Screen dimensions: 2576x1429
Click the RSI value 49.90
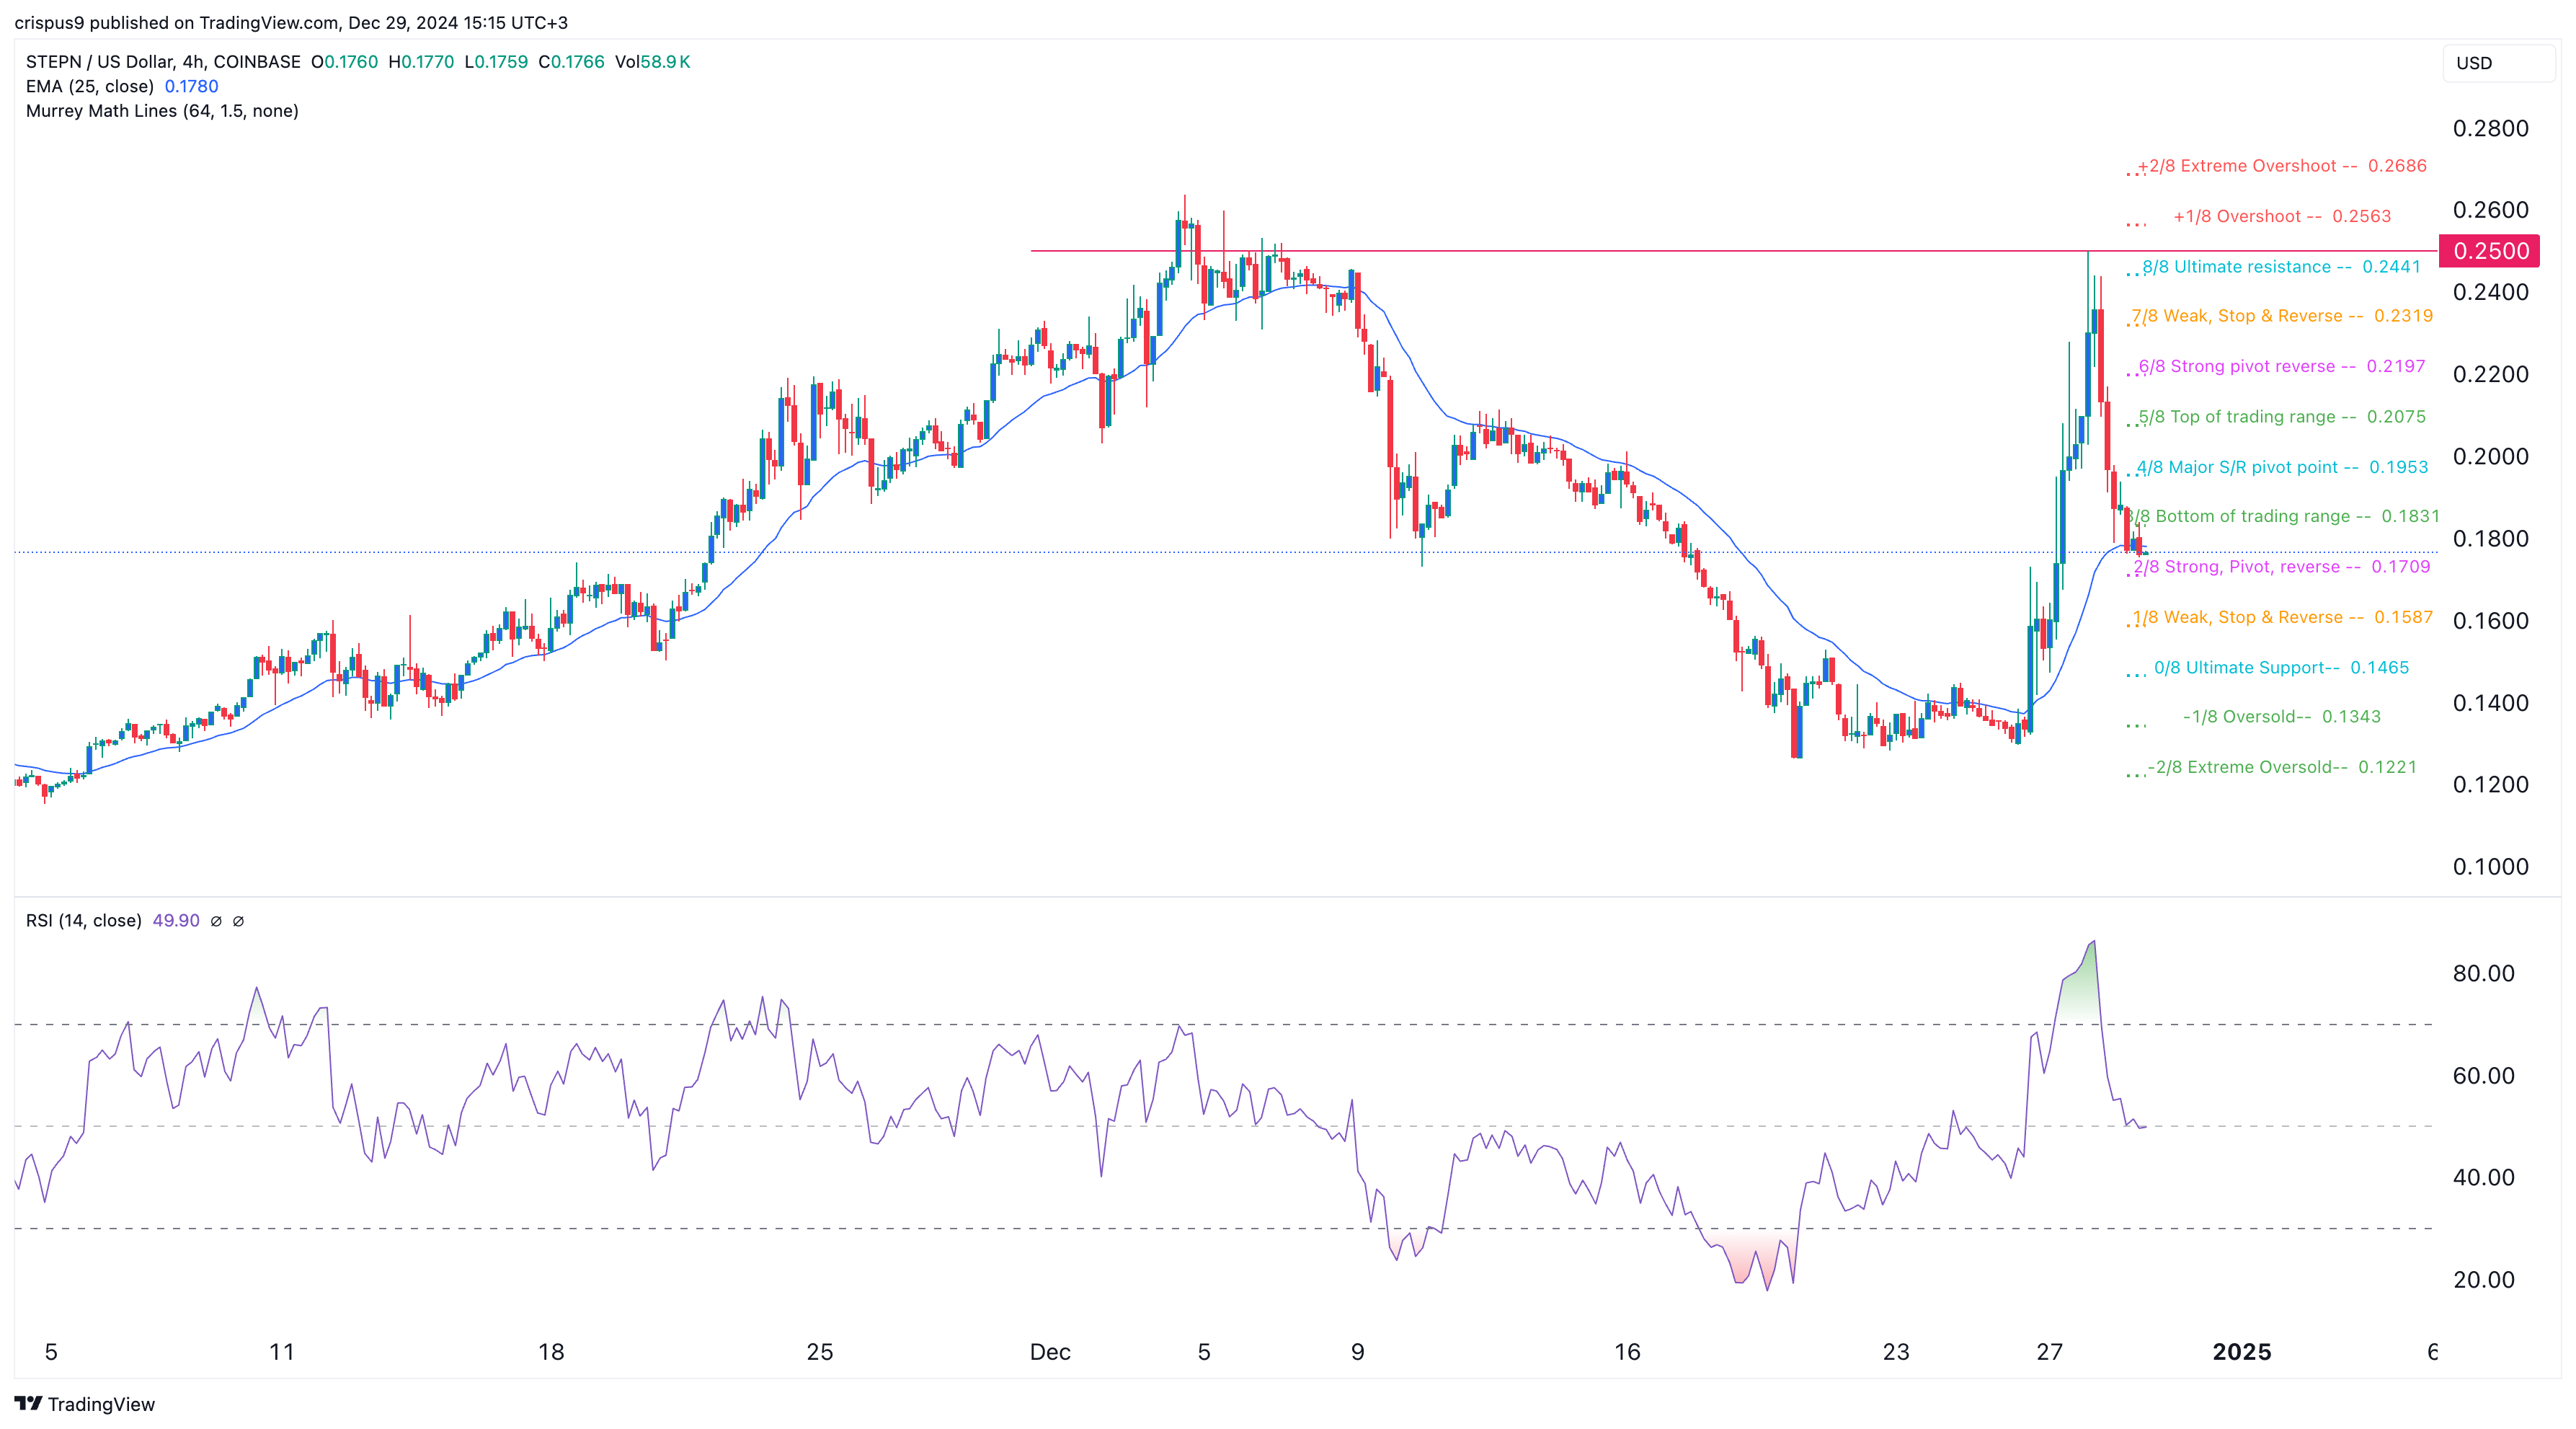(176, 921)
